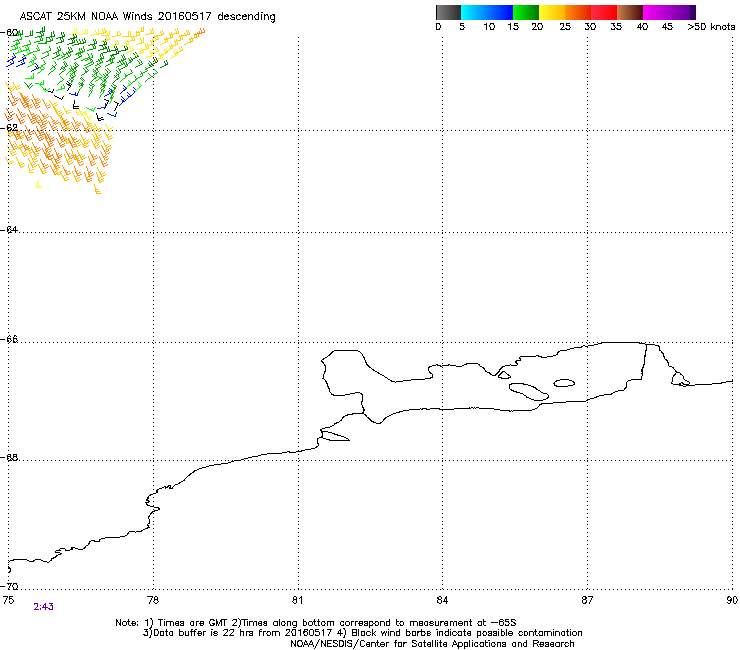Image resolution: width=740 pixels, height=650 pixels.
Task: Click the longitude label 87
Action: coord(587,600)
